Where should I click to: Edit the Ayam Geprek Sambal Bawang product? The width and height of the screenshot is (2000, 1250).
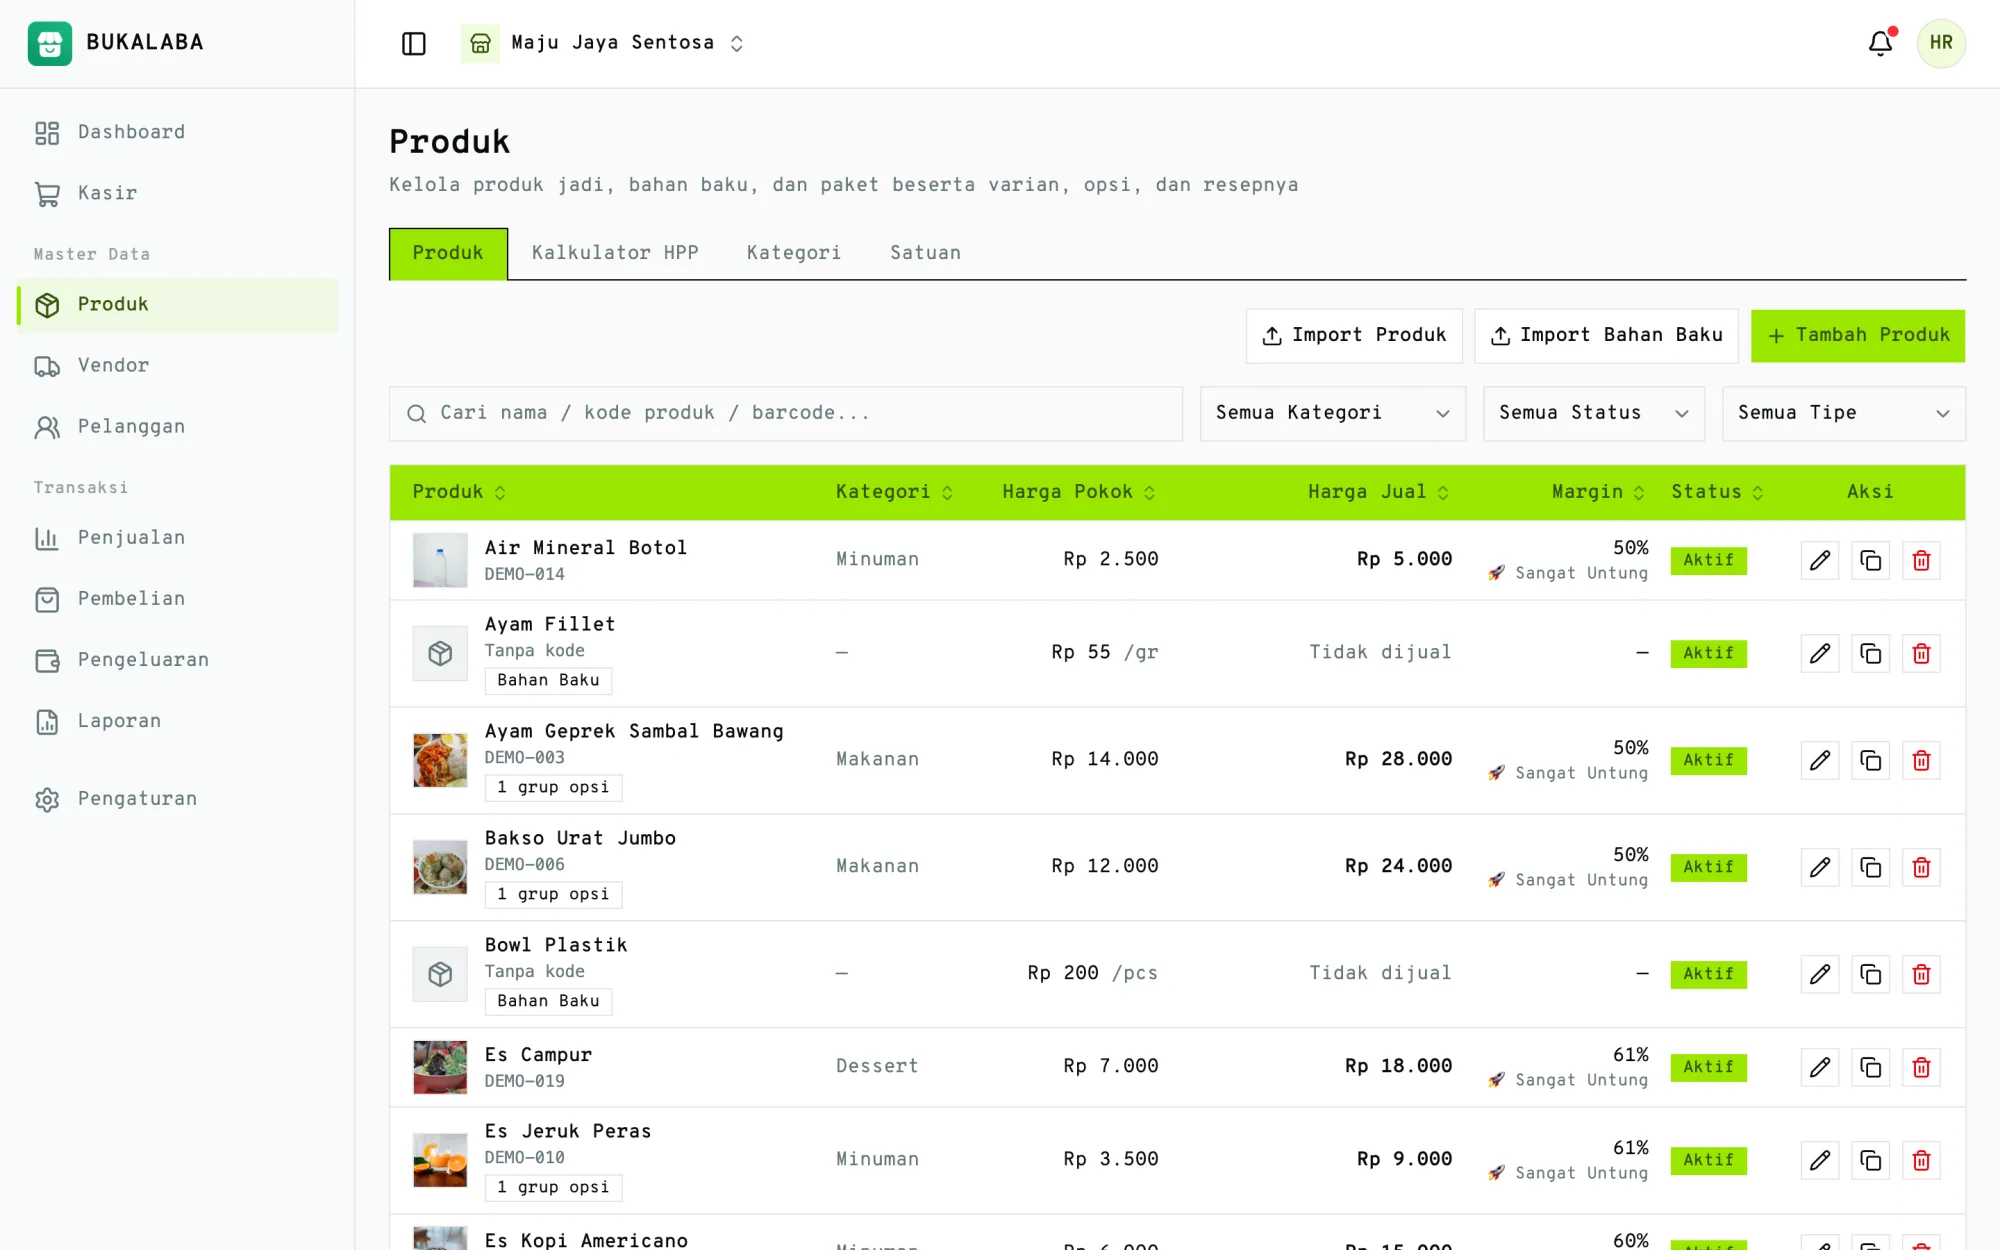[x=1820, y=760]
